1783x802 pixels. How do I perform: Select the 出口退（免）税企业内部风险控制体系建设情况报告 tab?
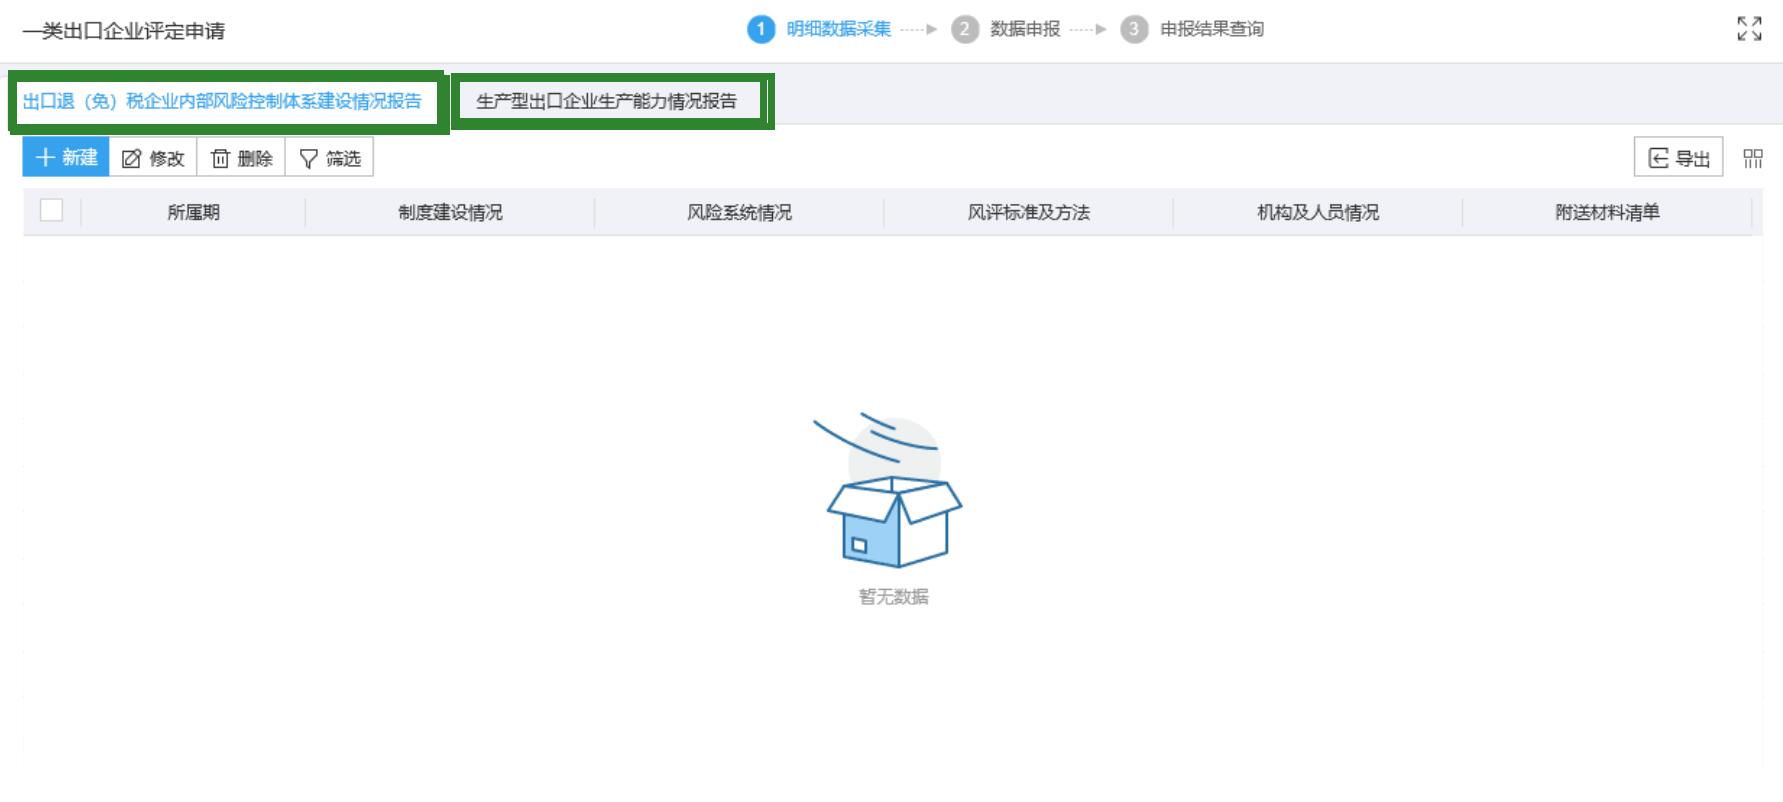coord(222,101)
